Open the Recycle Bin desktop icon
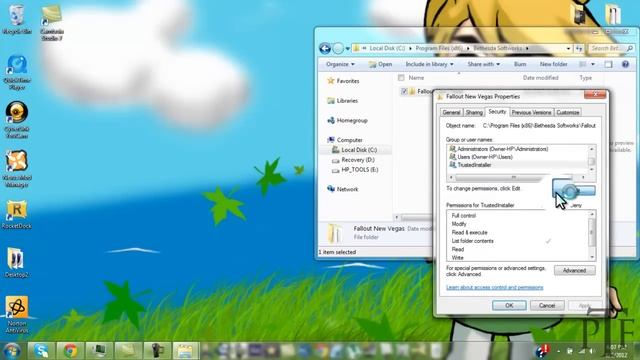The height and width of the screenshot is (360, 640). pyautogui.click(x=16, y=20)
